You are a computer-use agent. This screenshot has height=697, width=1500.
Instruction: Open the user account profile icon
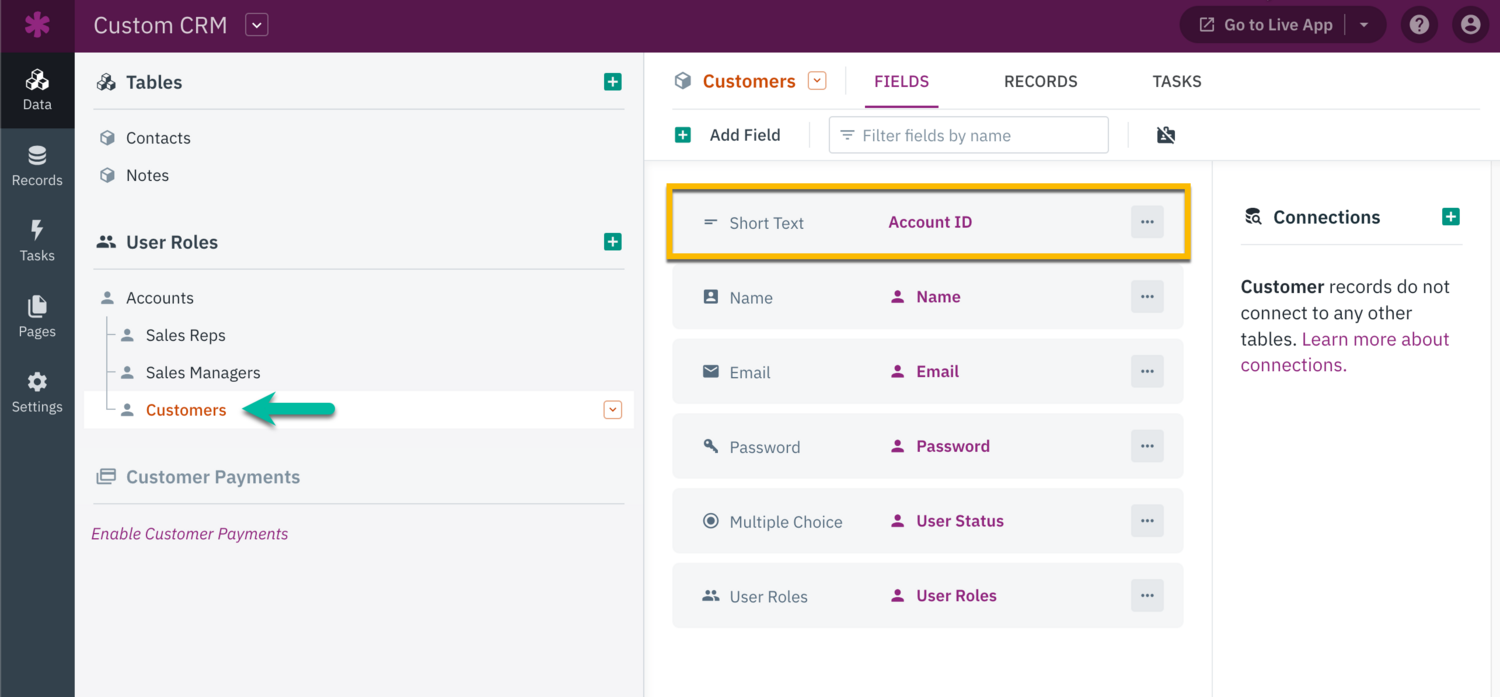click(1469, 25)
